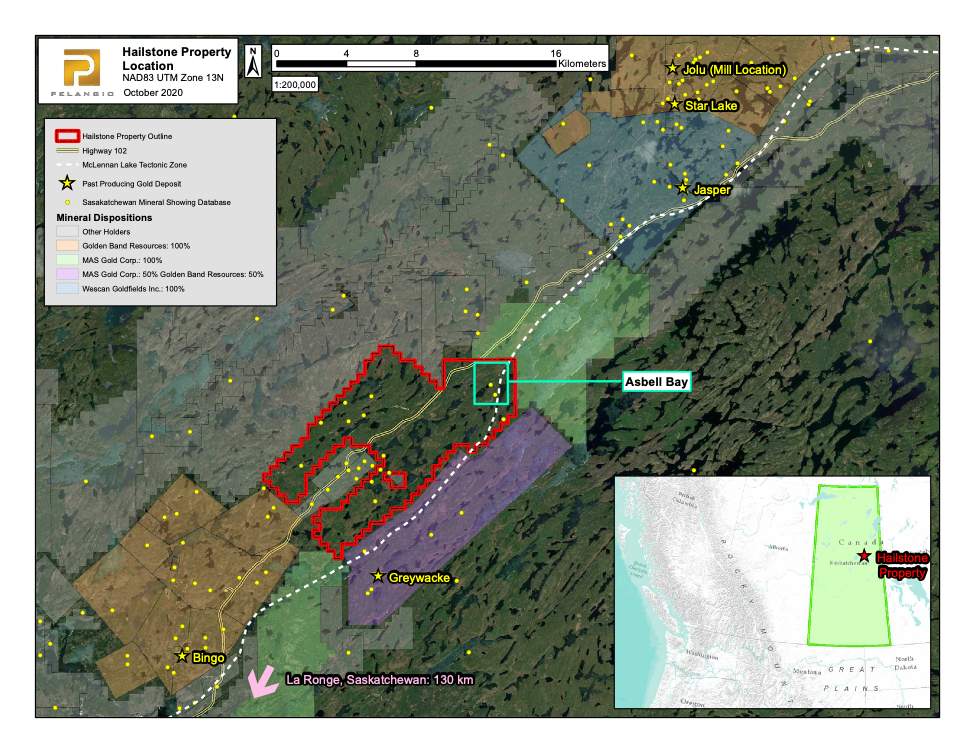Click the Golden Band Resources legend swatch
Viewport: 977px width, 754px height.
pos(66,245)
